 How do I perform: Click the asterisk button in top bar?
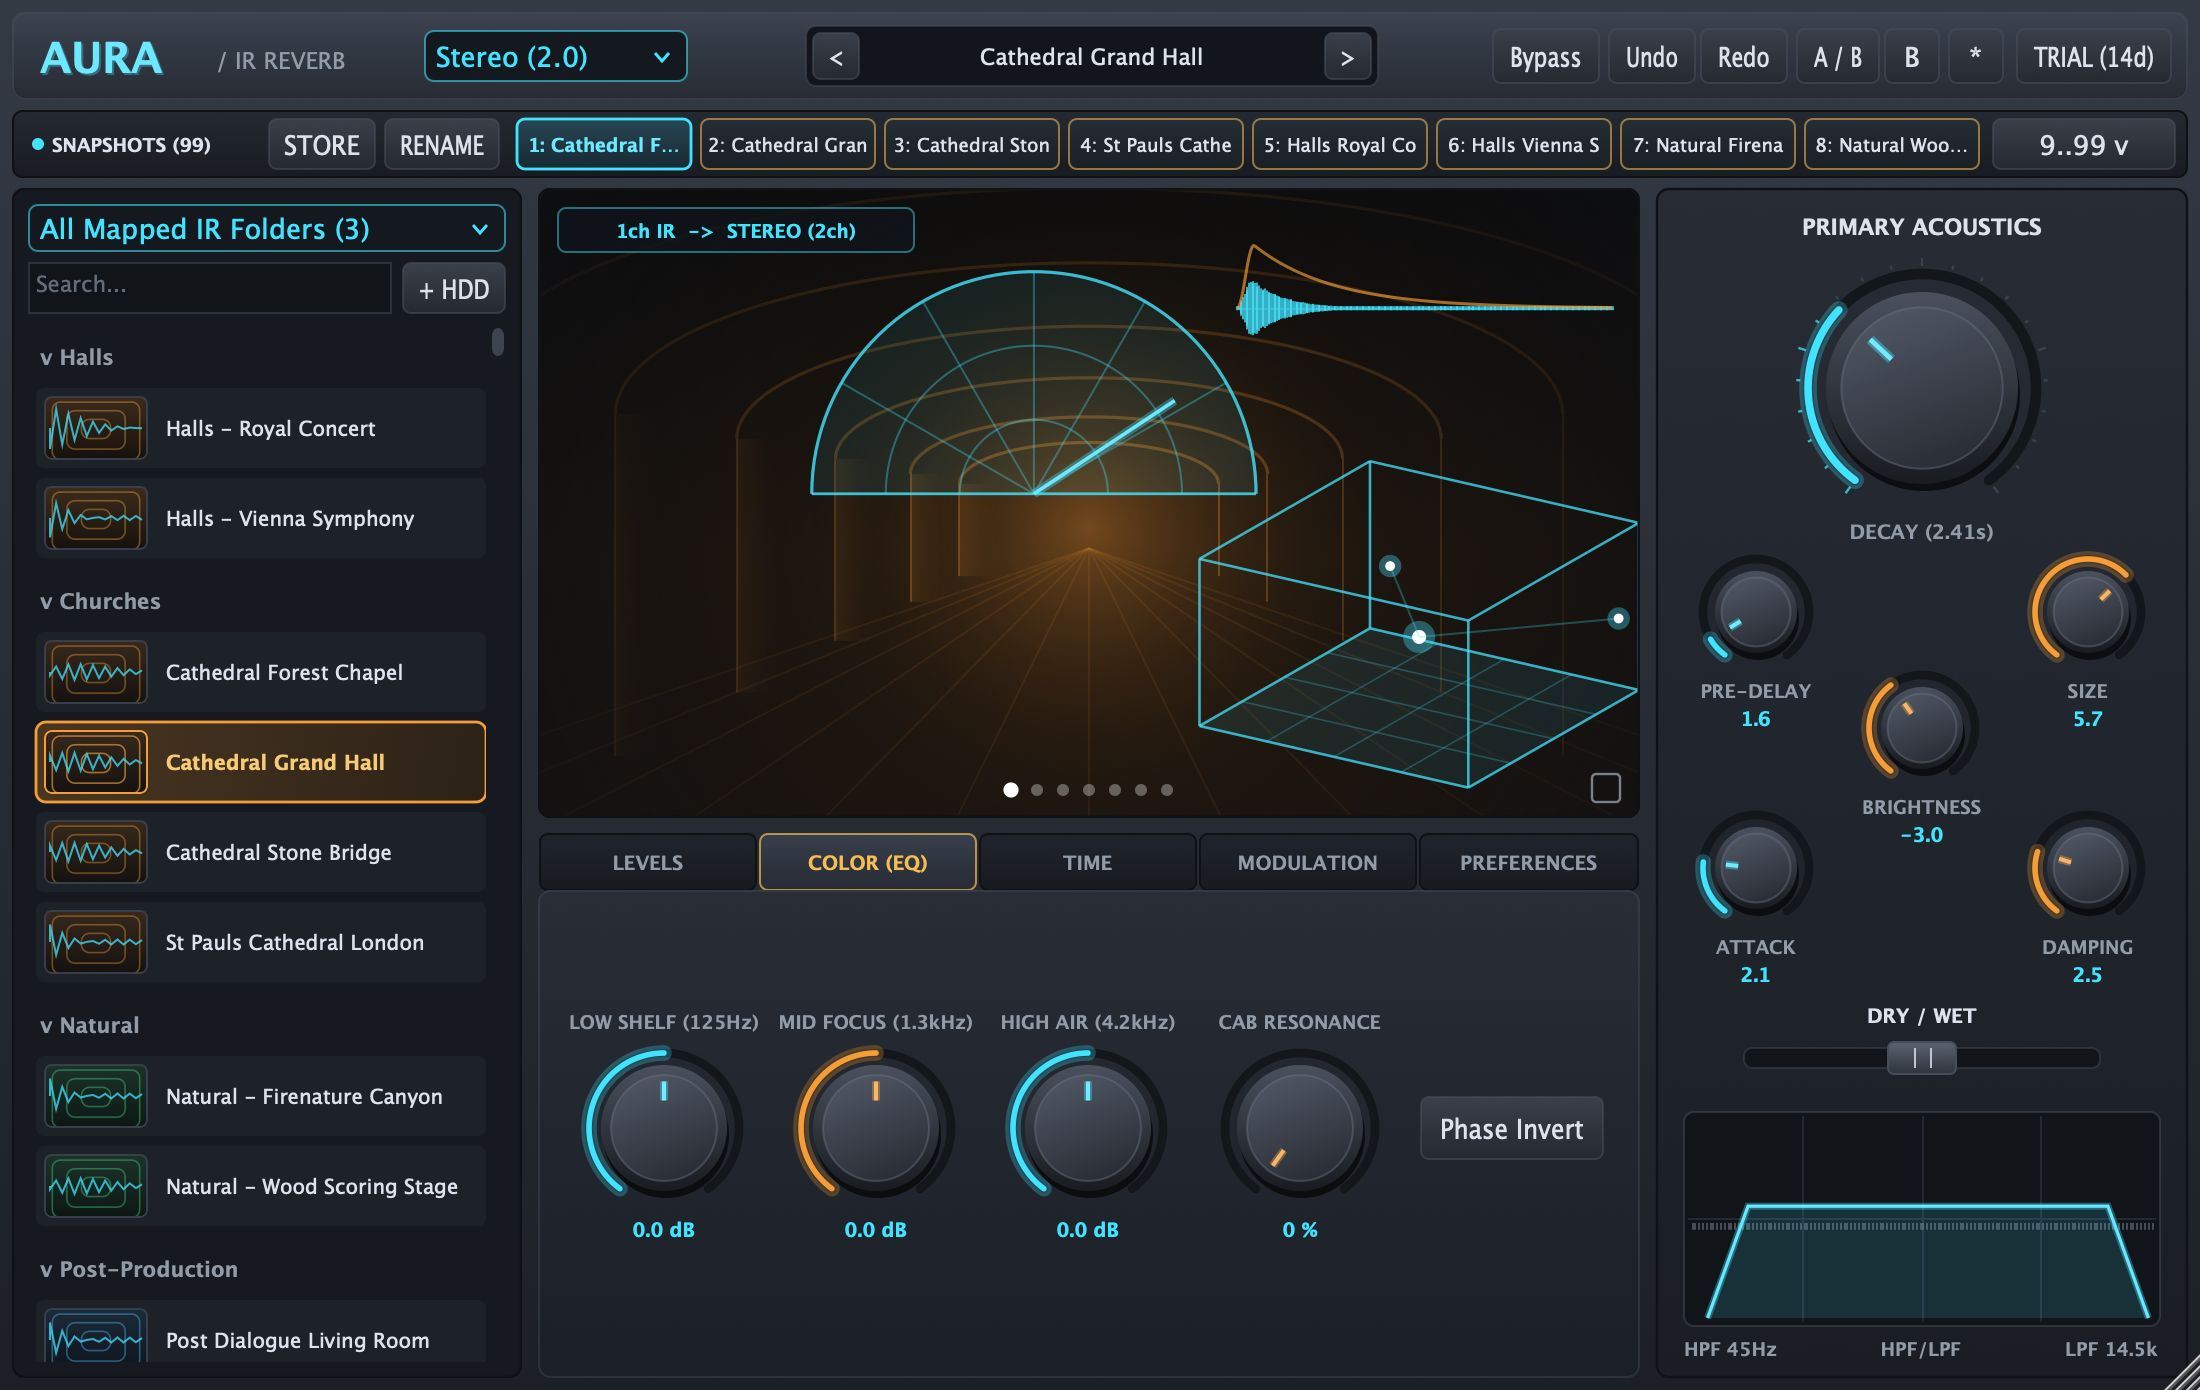tap(1975, 57)
